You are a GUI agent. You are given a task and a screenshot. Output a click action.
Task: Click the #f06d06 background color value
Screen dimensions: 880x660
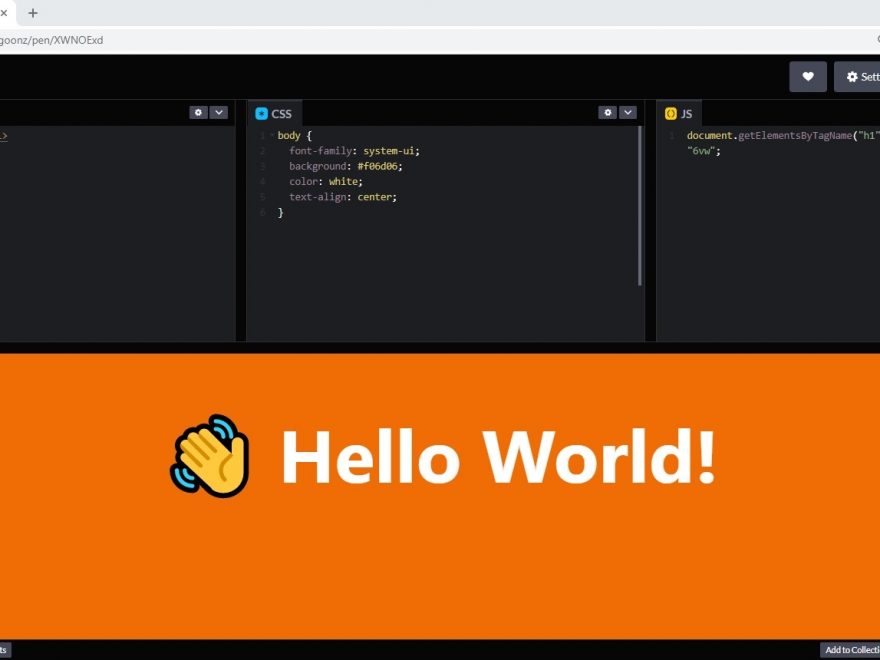click(379, 166)
